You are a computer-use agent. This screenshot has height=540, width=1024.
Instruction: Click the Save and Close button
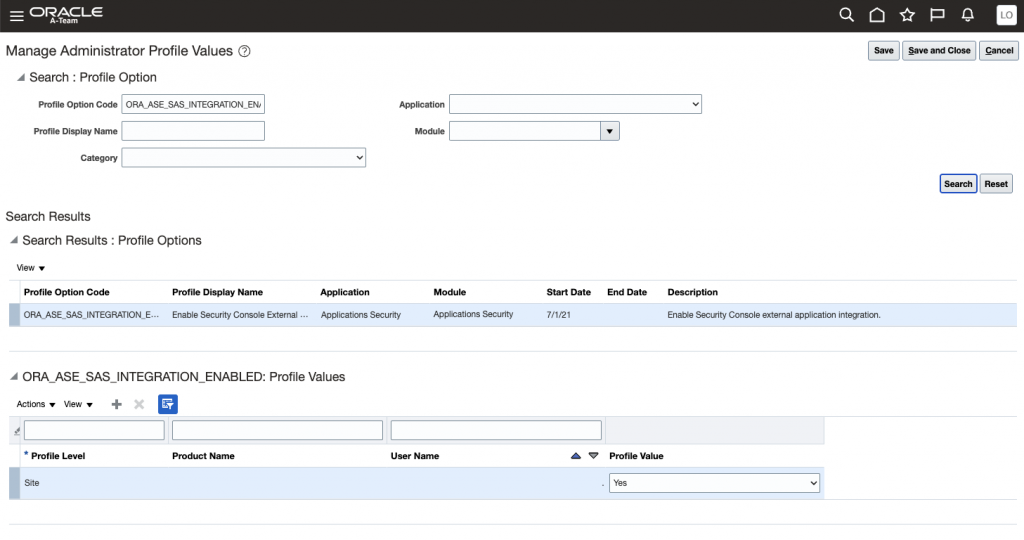pyautogui.click(x=939, y=51)
